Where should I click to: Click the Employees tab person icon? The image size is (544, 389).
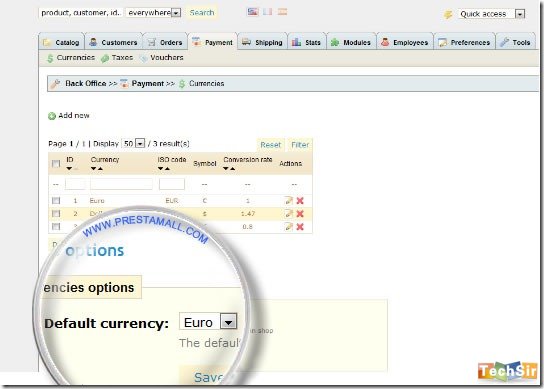click(x=385, y=42)
